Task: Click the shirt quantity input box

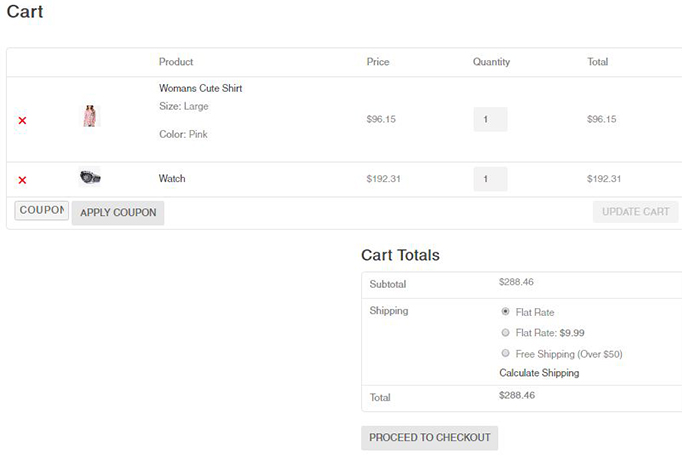Action: point(489,119)
